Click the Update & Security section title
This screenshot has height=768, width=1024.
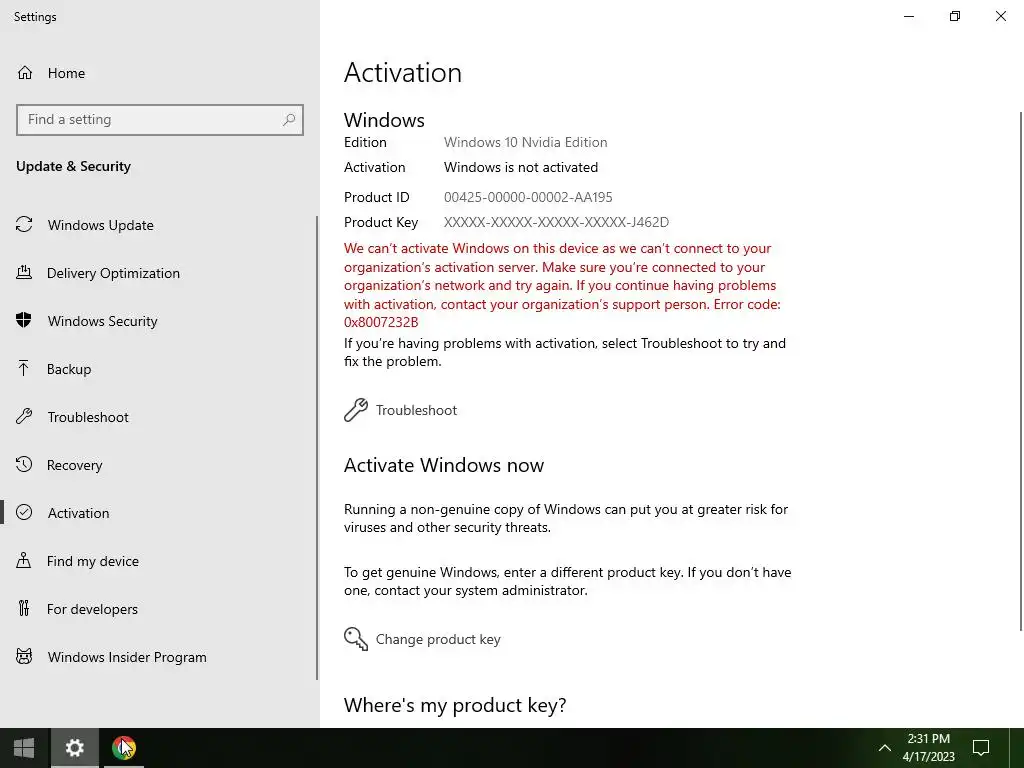(x=73, y=166)
